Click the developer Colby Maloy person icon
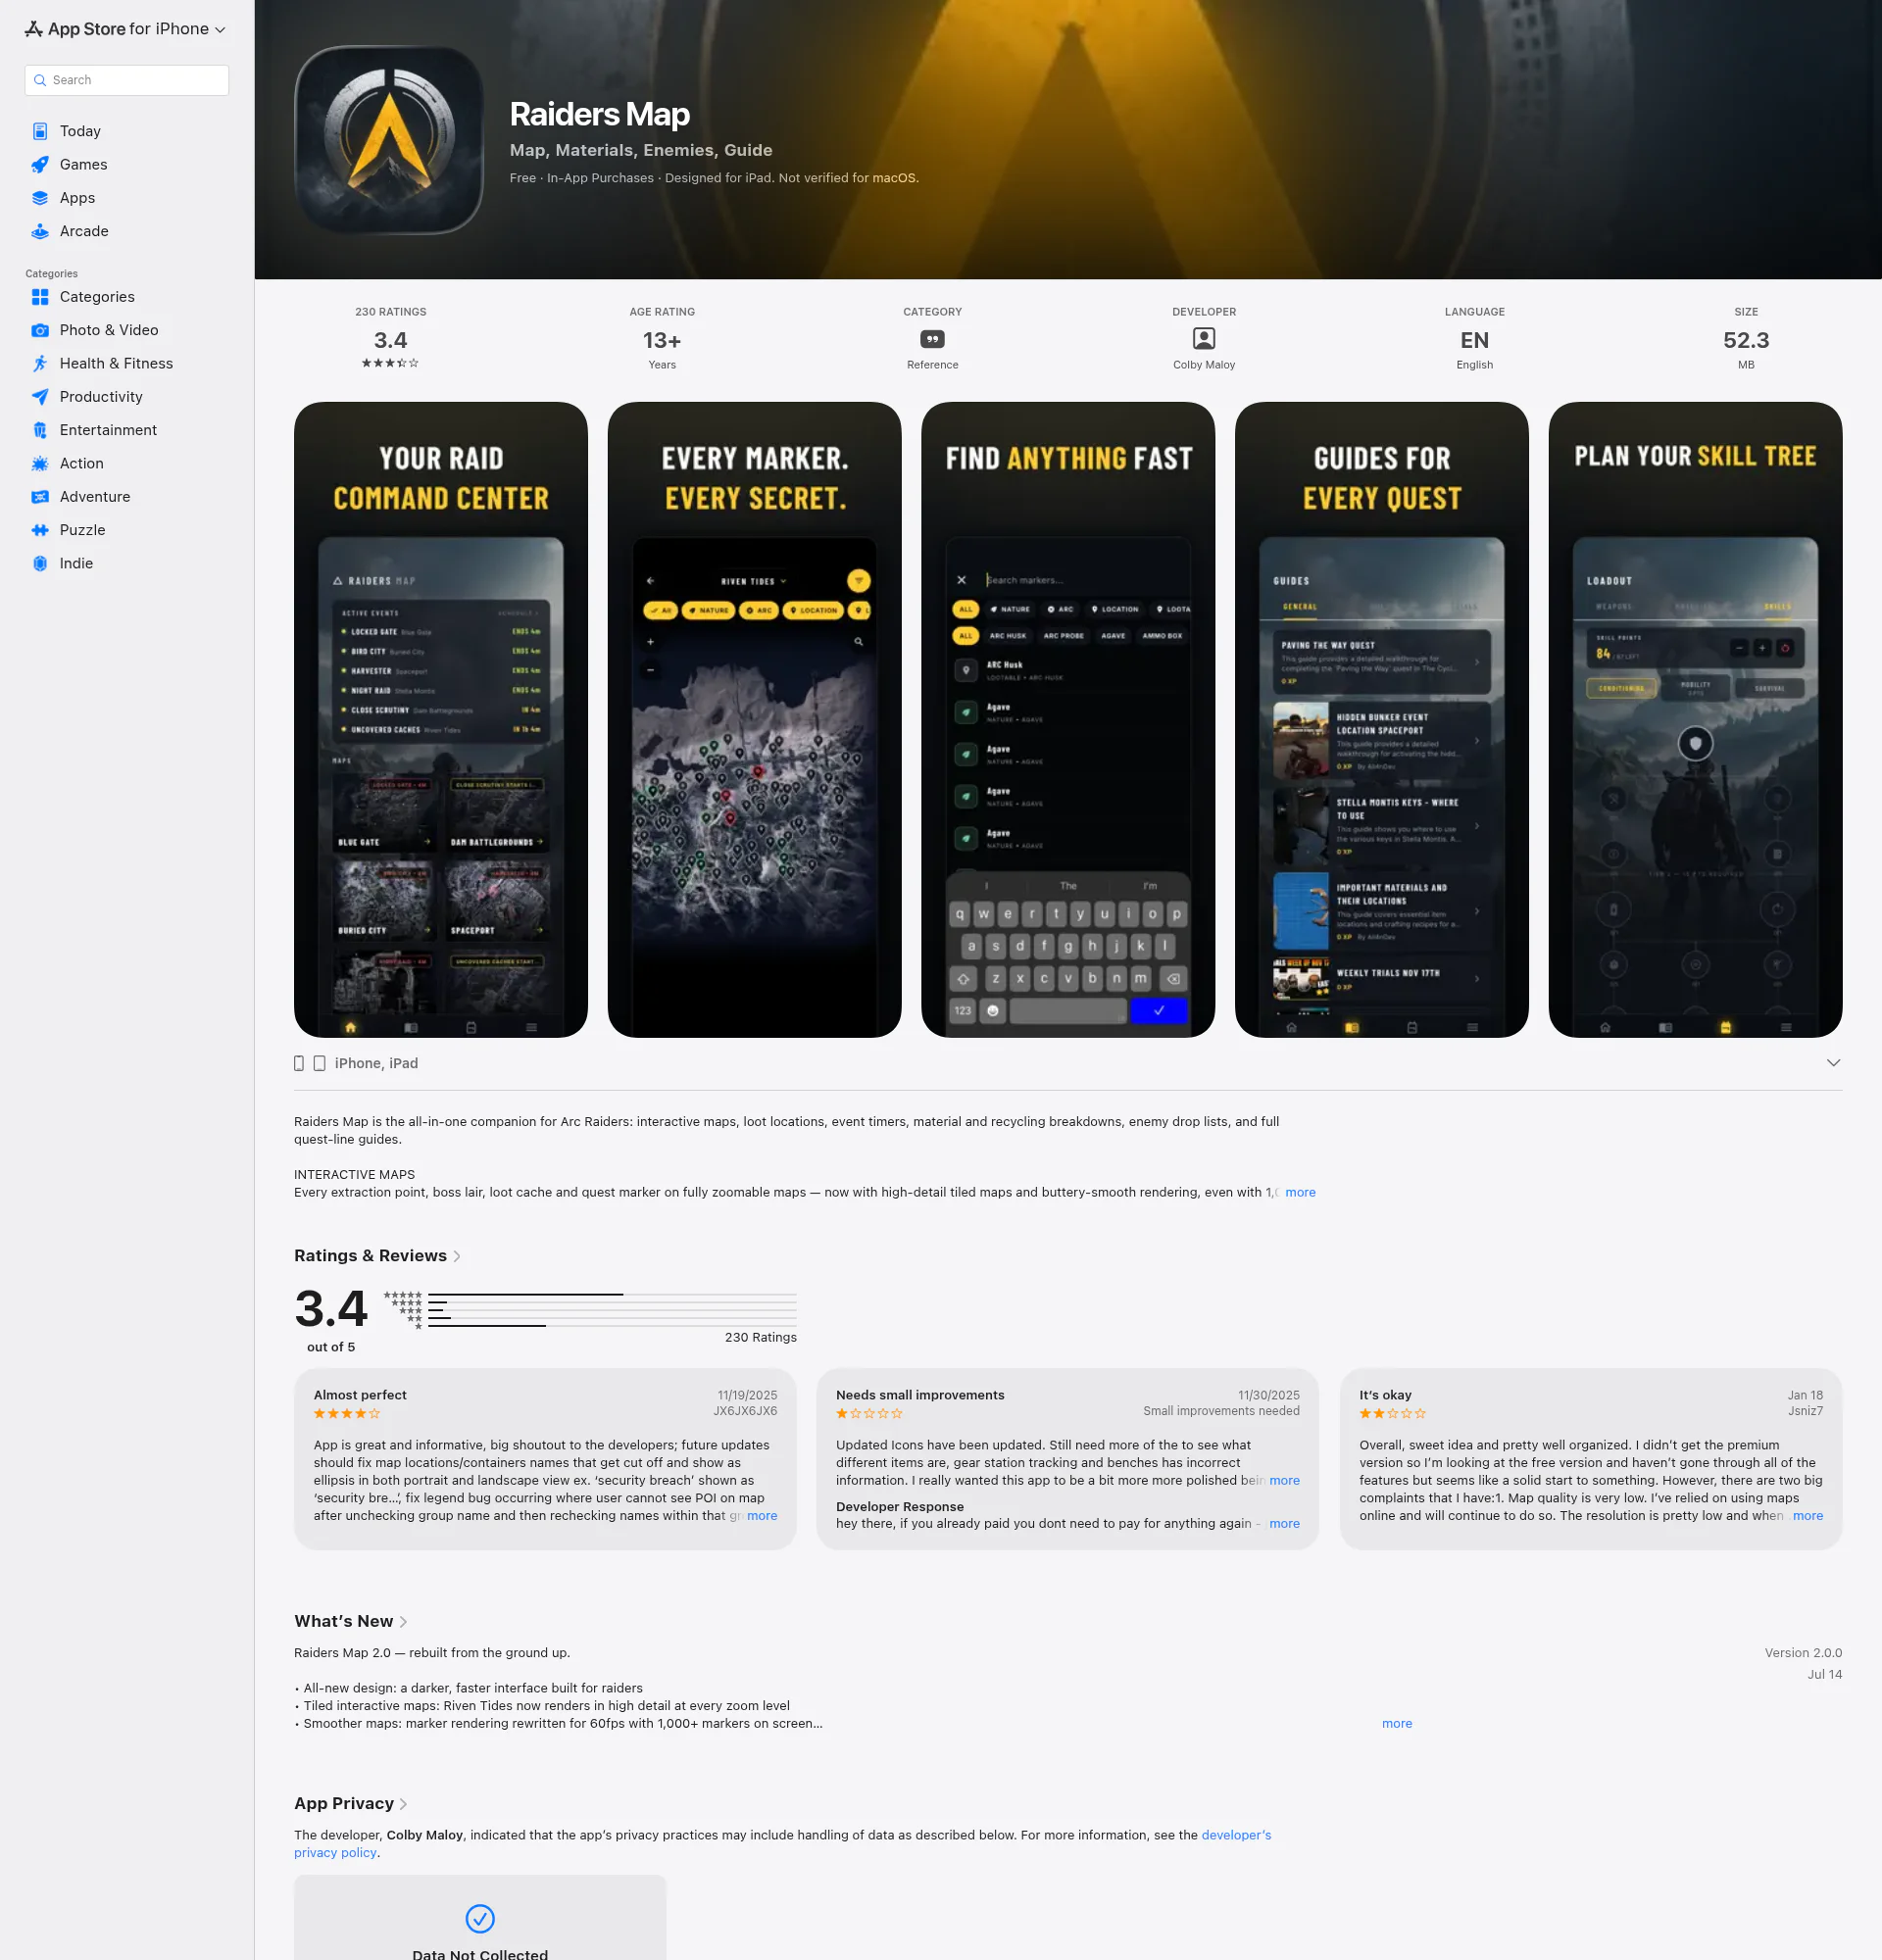Image resolution: width=1882 pixels, height=1960 pixels. (x=1204, y=339)
